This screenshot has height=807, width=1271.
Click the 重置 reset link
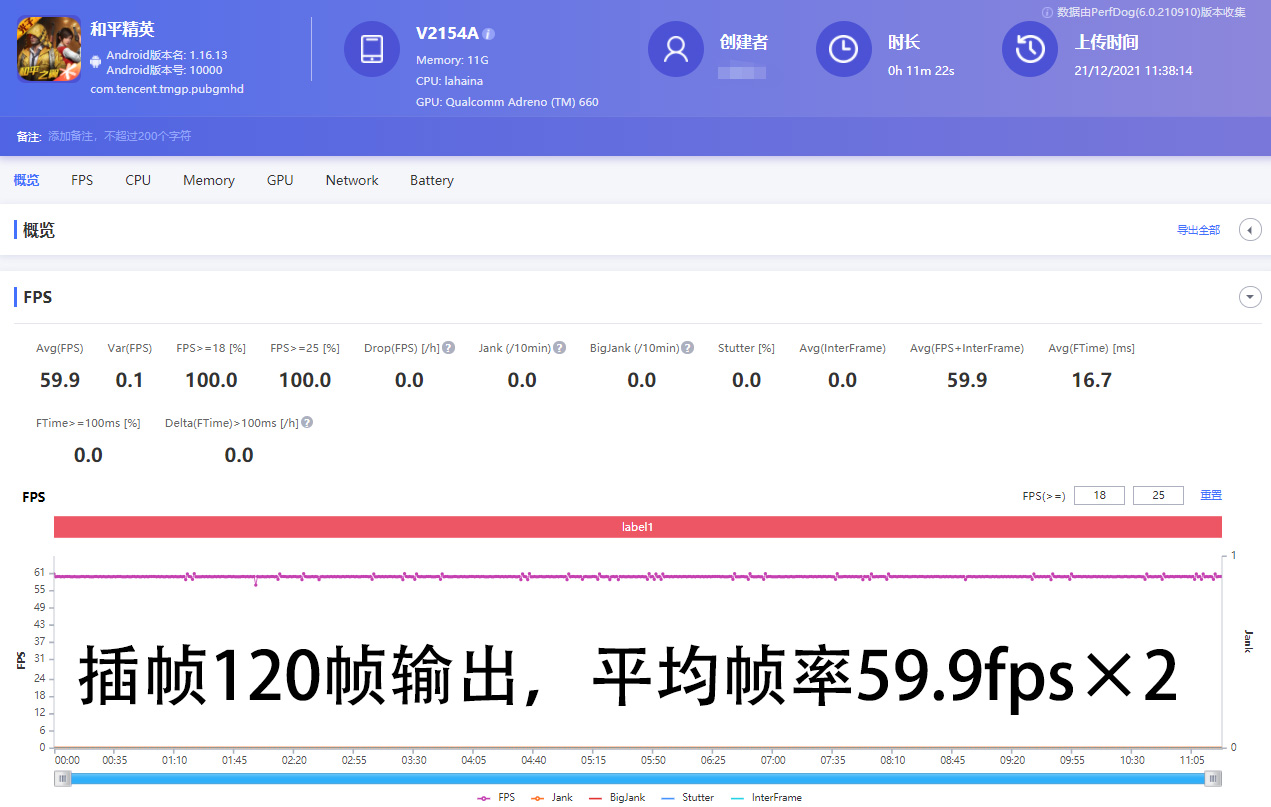(x=1210, y=494)
